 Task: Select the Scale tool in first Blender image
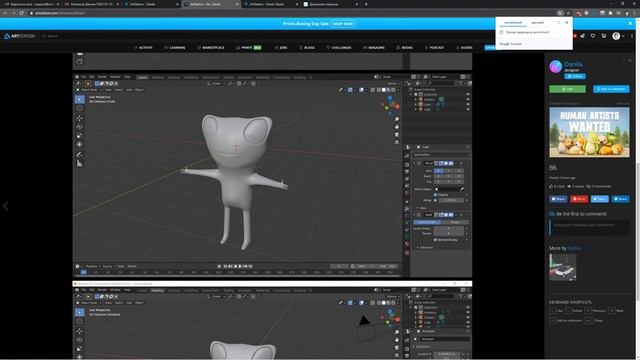click(x=80, y=136)
